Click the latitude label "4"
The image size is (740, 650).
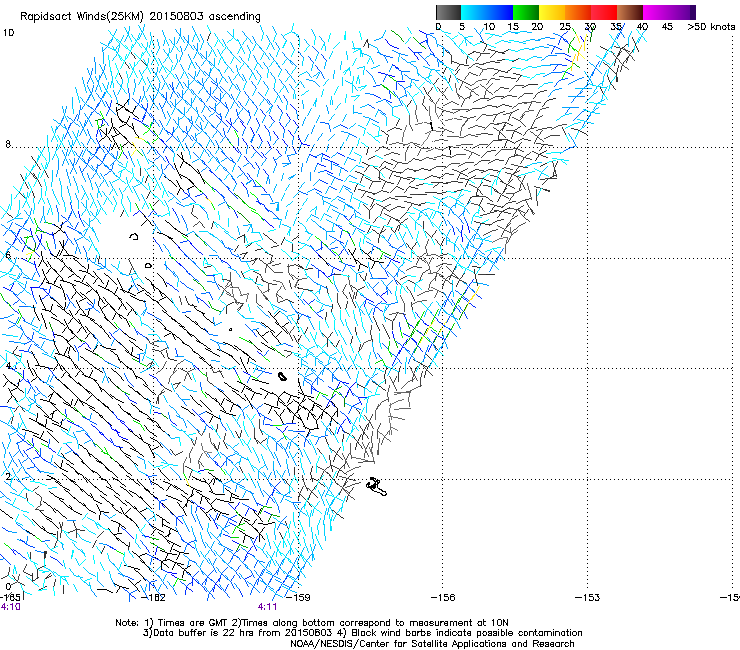click(x=8, y=366)
